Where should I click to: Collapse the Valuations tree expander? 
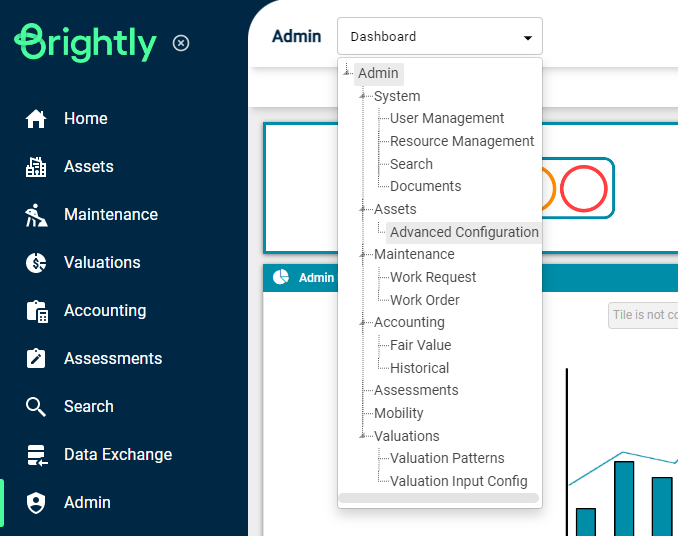pyautogui.click(x=362, y=436)
